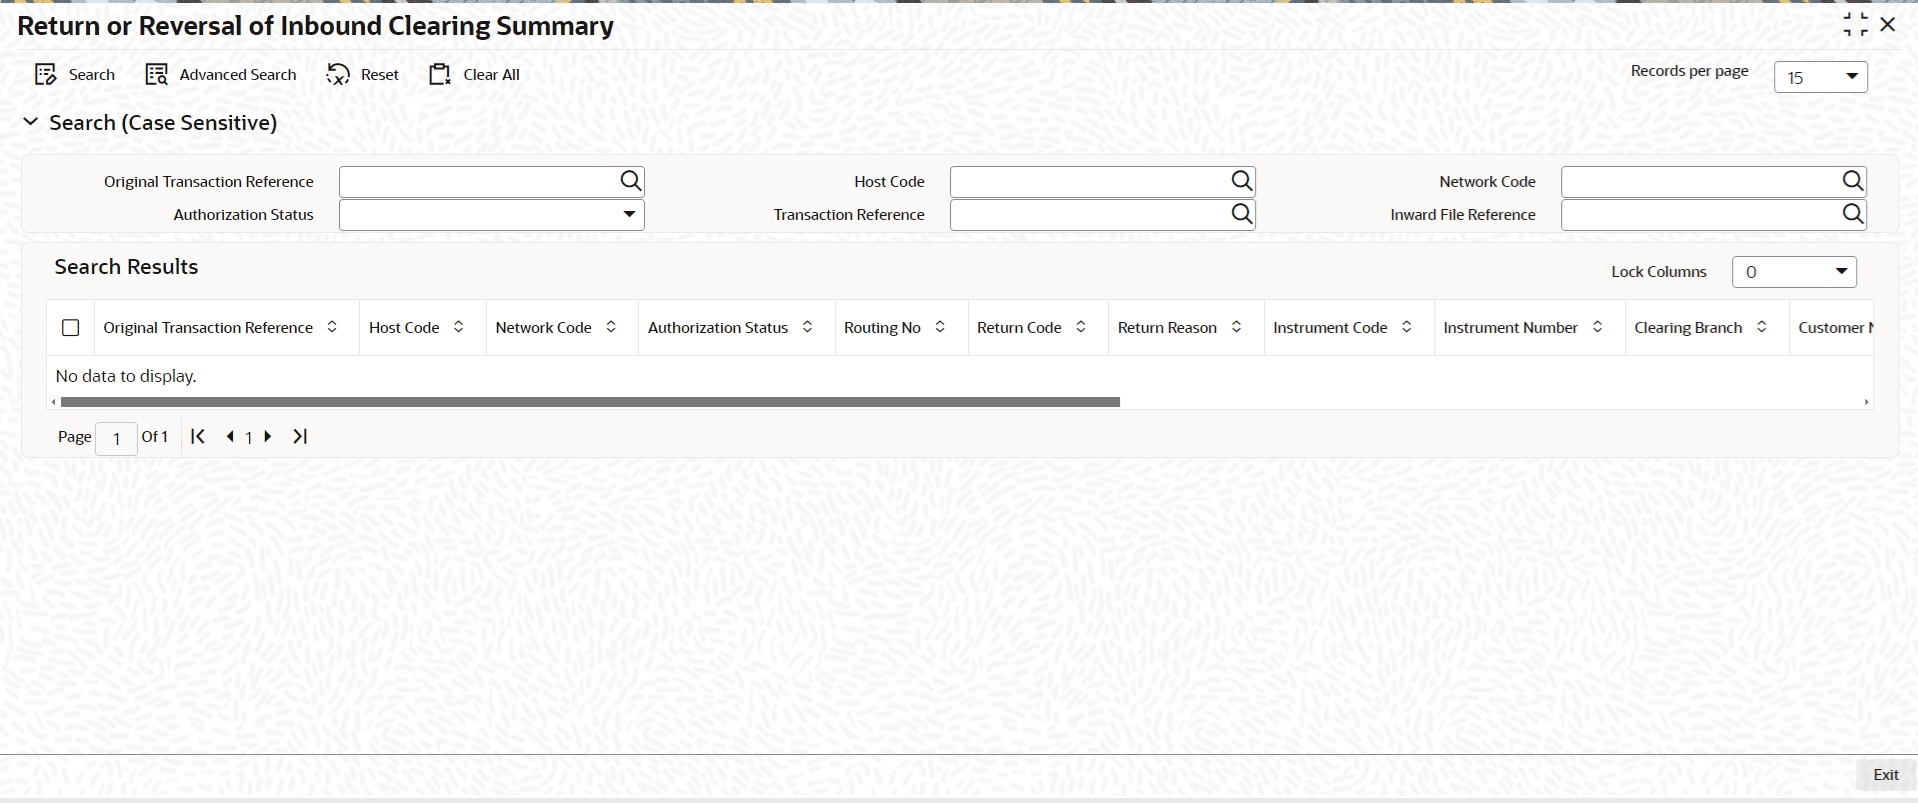The width and height of the screenshot is (1918, 803).
Task: Open lookup for Network Code field
Action: pos(1852,181)
